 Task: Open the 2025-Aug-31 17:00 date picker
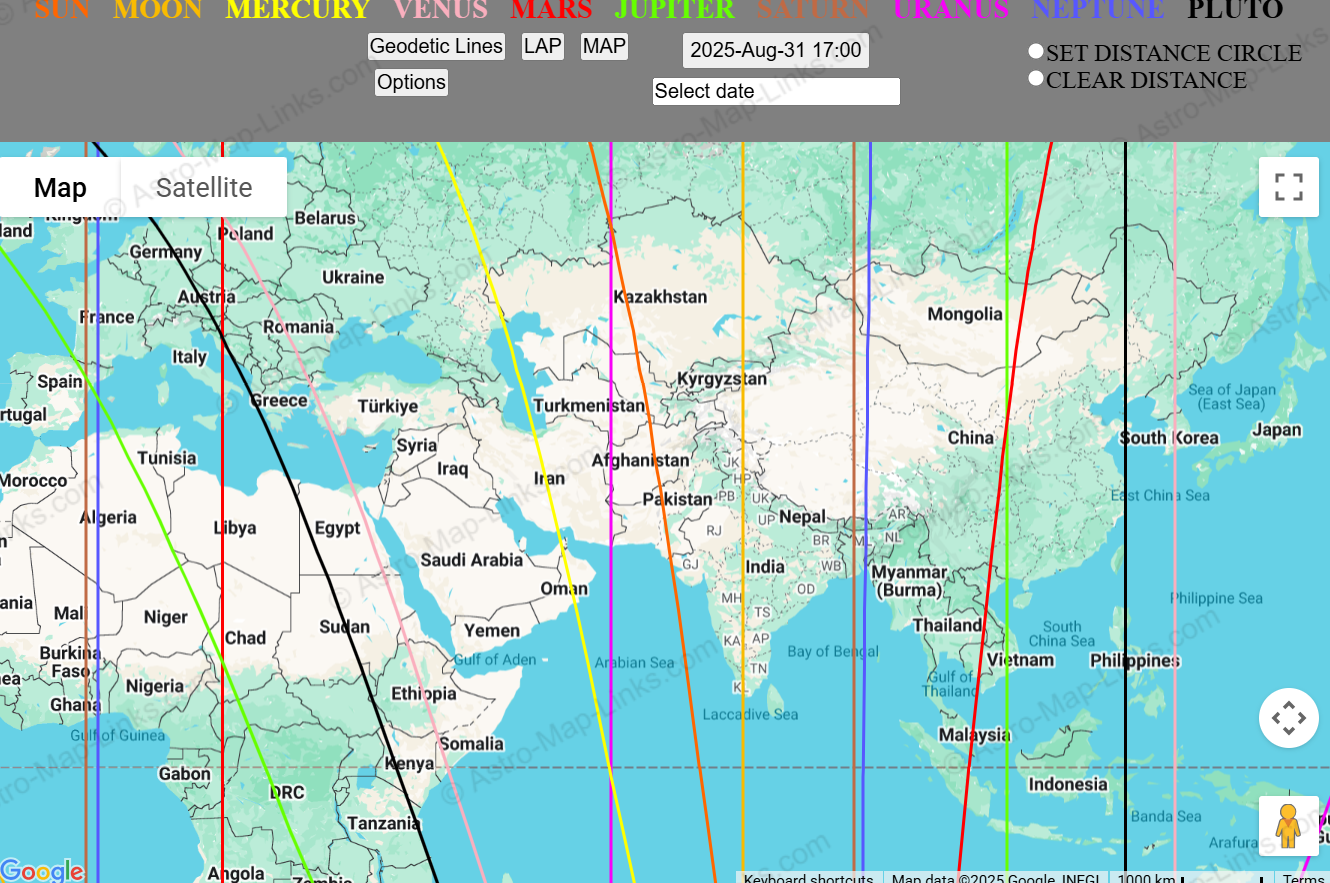pyautogui.click(x=775, y=51)
